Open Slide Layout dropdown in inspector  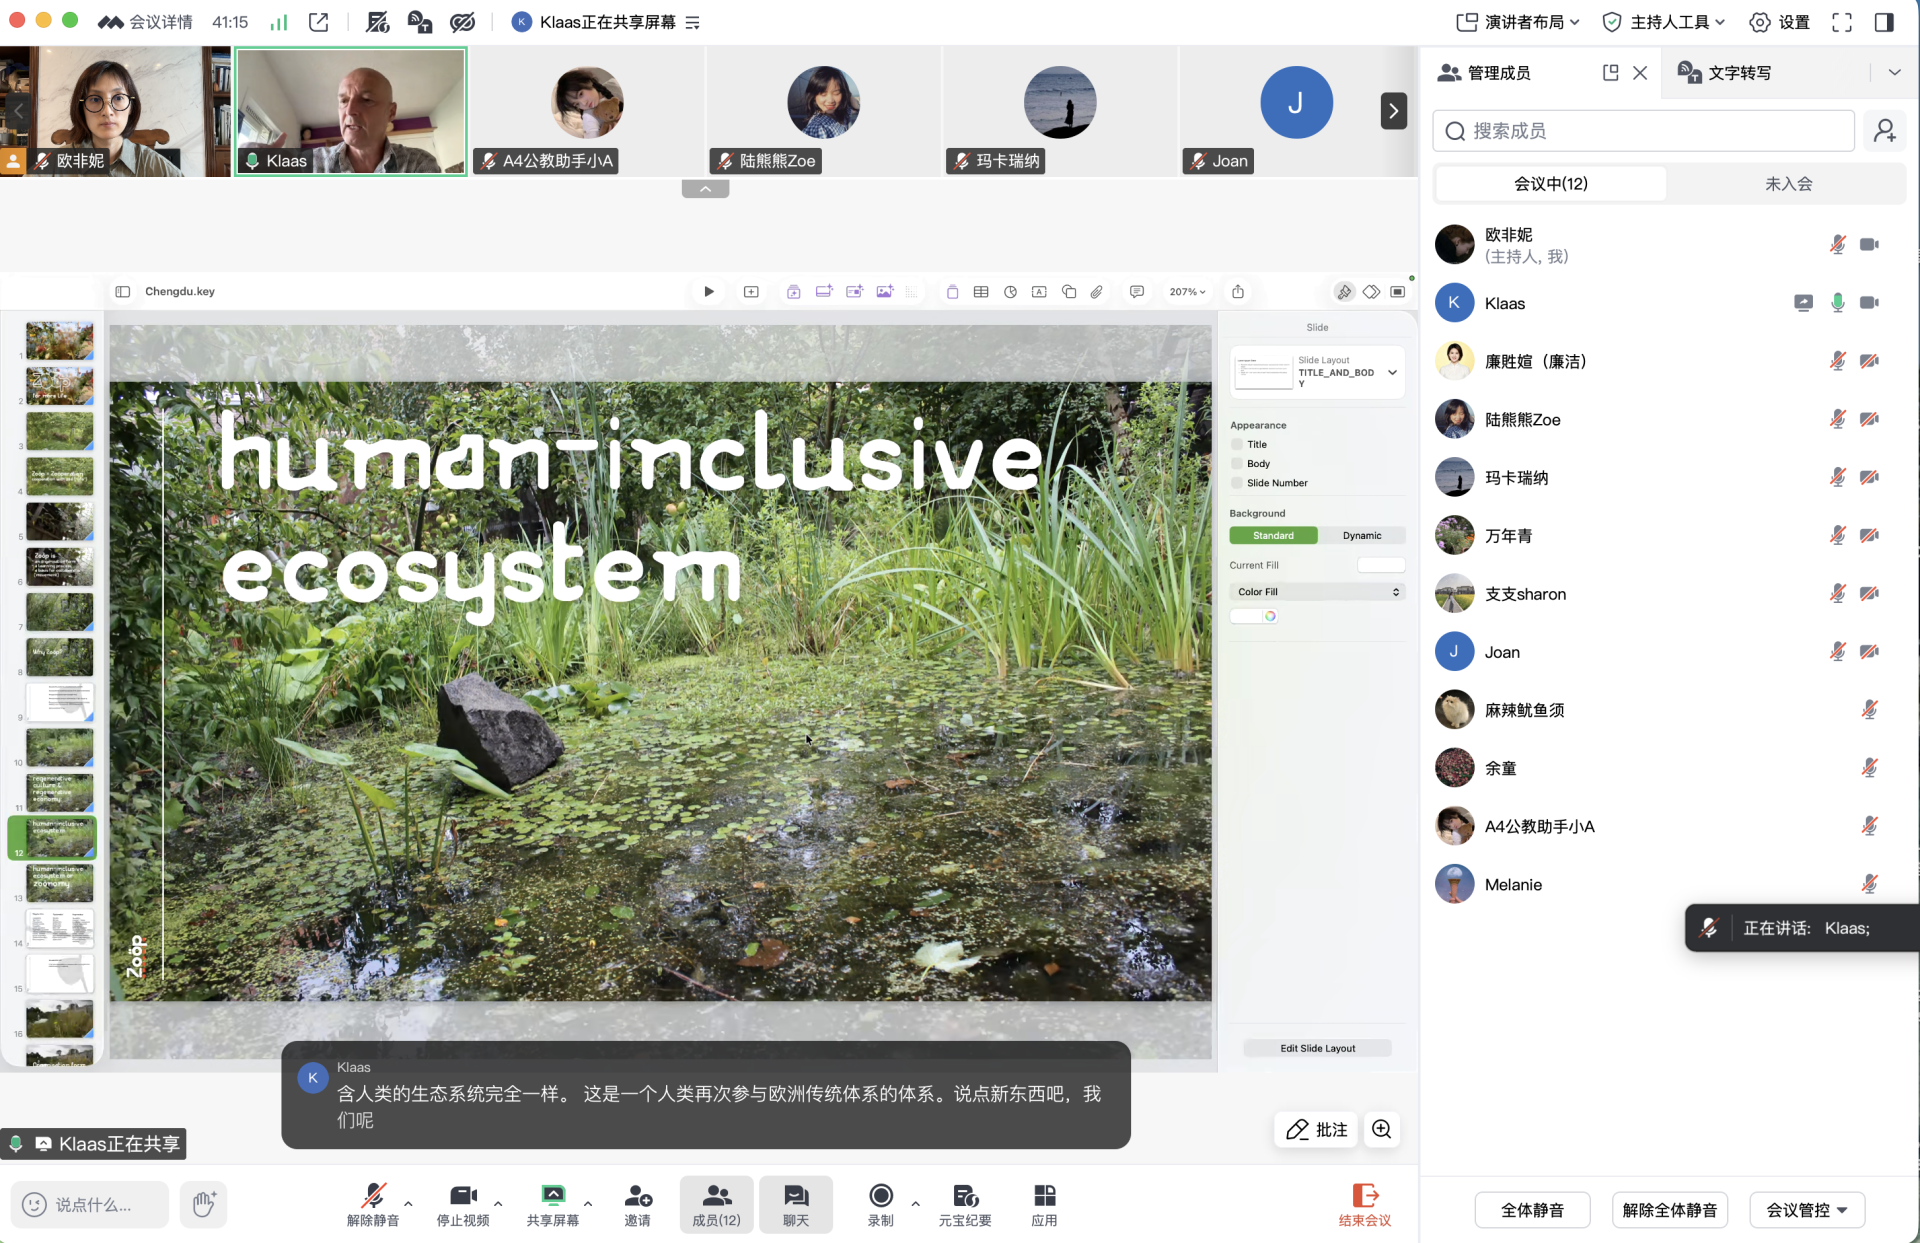coord(1317,372)
